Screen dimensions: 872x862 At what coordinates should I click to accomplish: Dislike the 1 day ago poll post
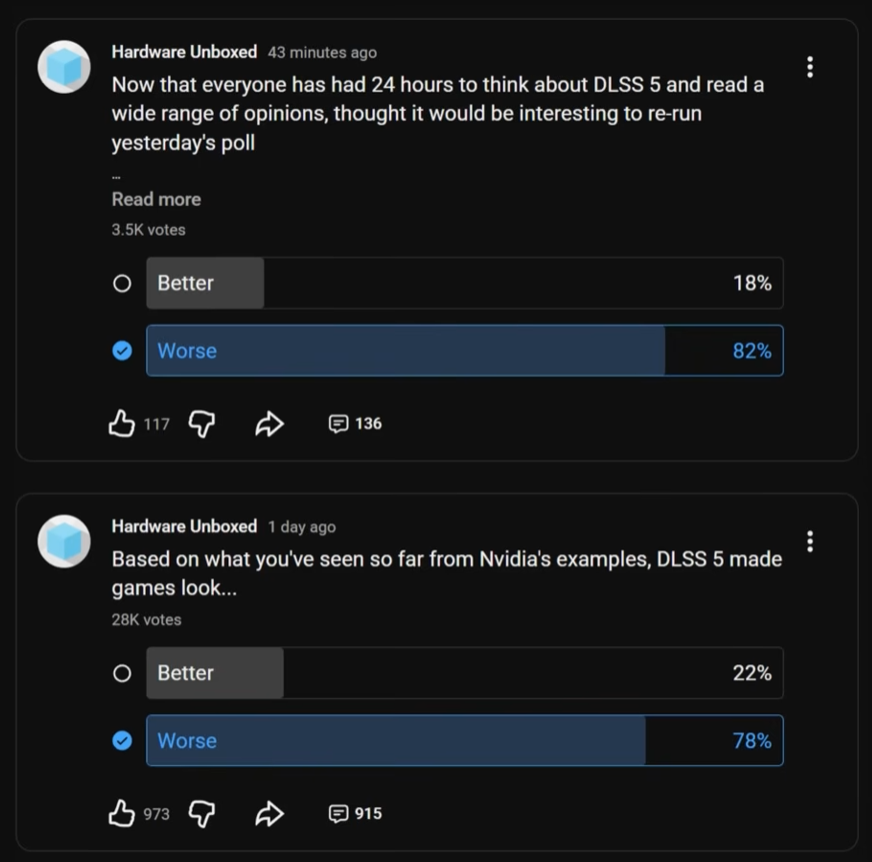click(x=202, y=814)
